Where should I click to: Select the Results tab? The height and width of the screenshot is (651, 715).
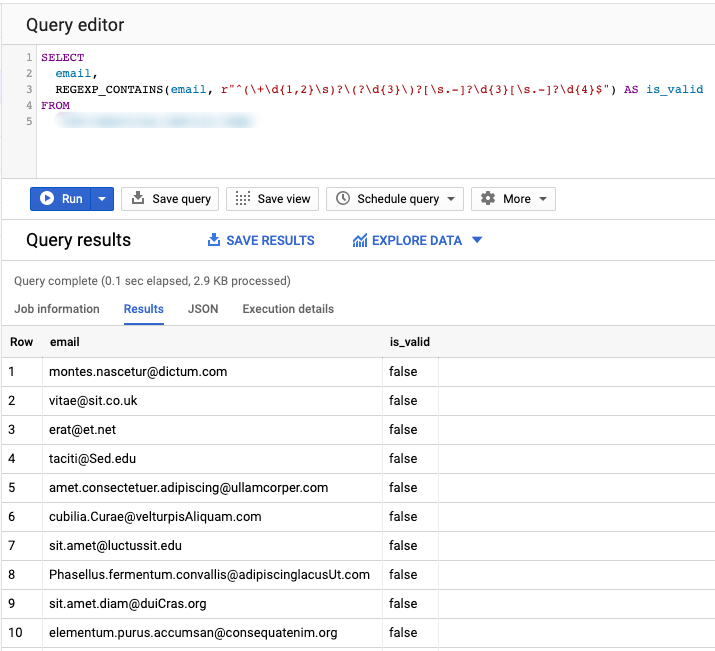click(144, 309)
